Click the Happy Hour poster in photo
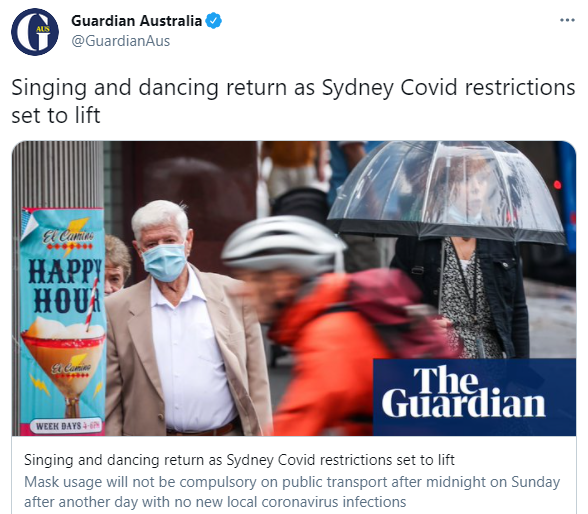 coord(62,322)
